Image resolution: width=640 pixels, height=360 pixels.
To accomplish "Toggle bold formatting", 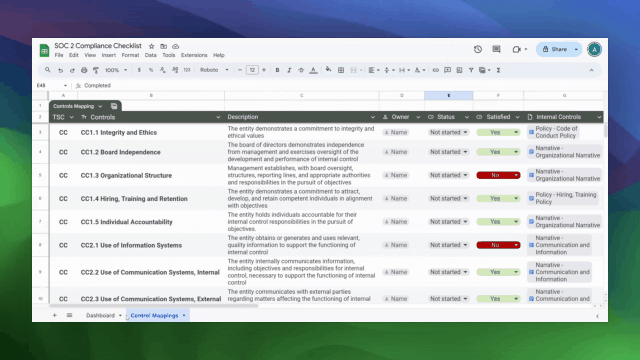I will pyautogui.click(x=277, y=70).
